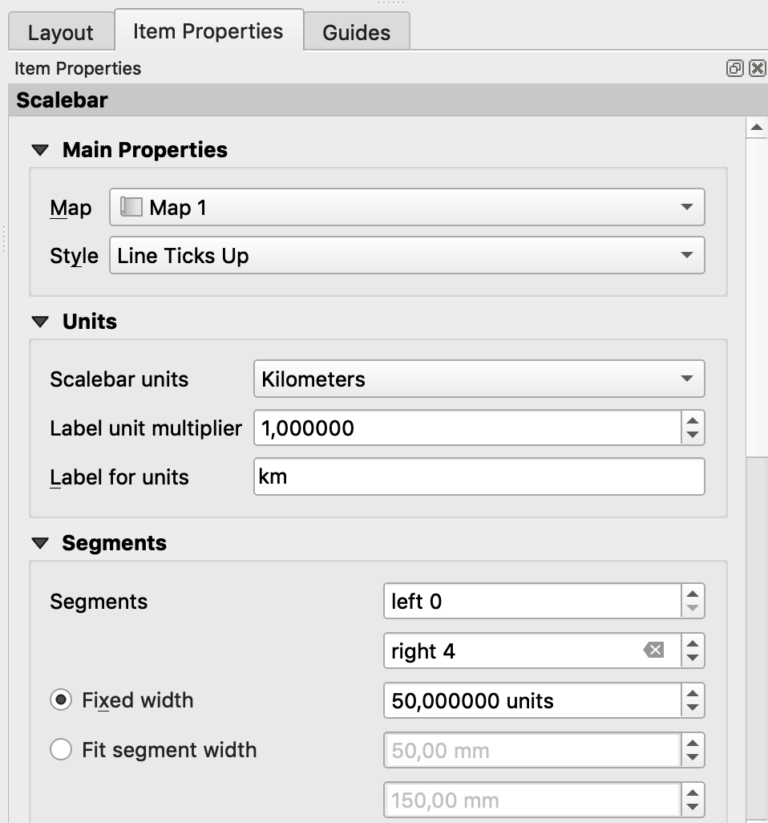Increase left segments count
The image size is (768, 823).
pos(692,594)
